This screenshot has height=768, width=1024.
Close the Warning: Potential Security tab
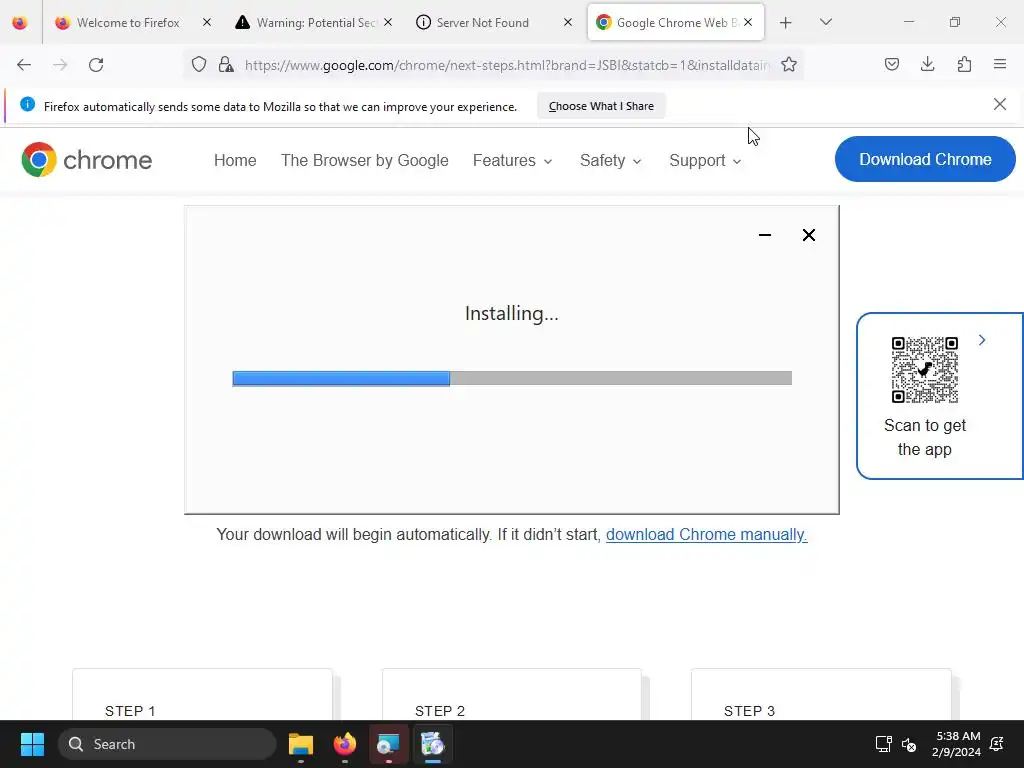tap(388, 22)
